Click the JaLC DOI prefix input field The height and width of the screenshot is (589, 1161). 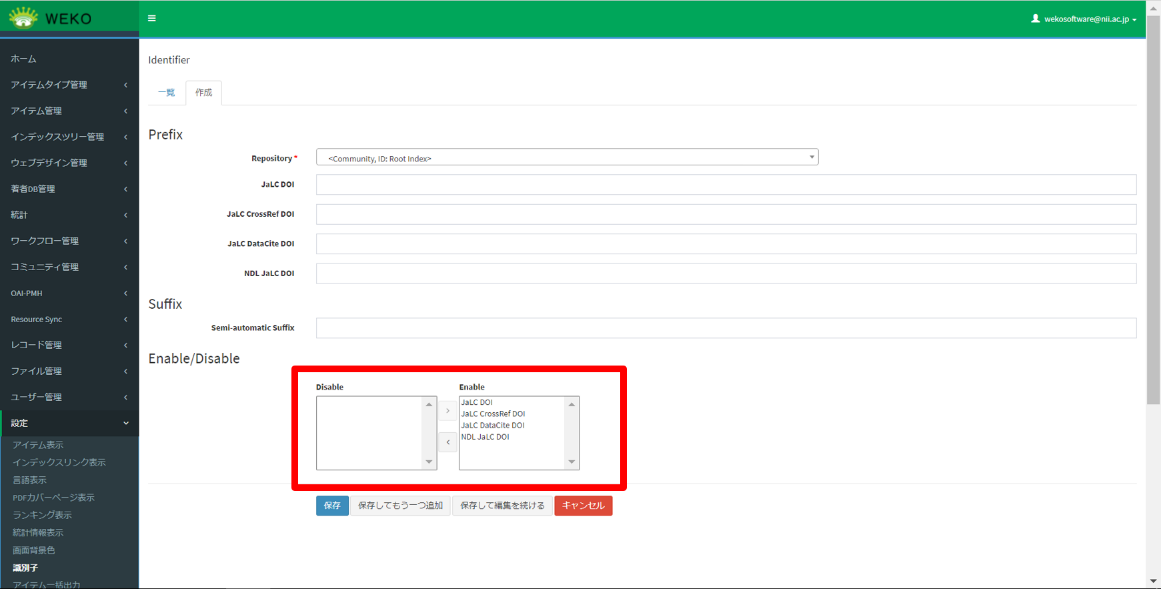pos(725,184)
